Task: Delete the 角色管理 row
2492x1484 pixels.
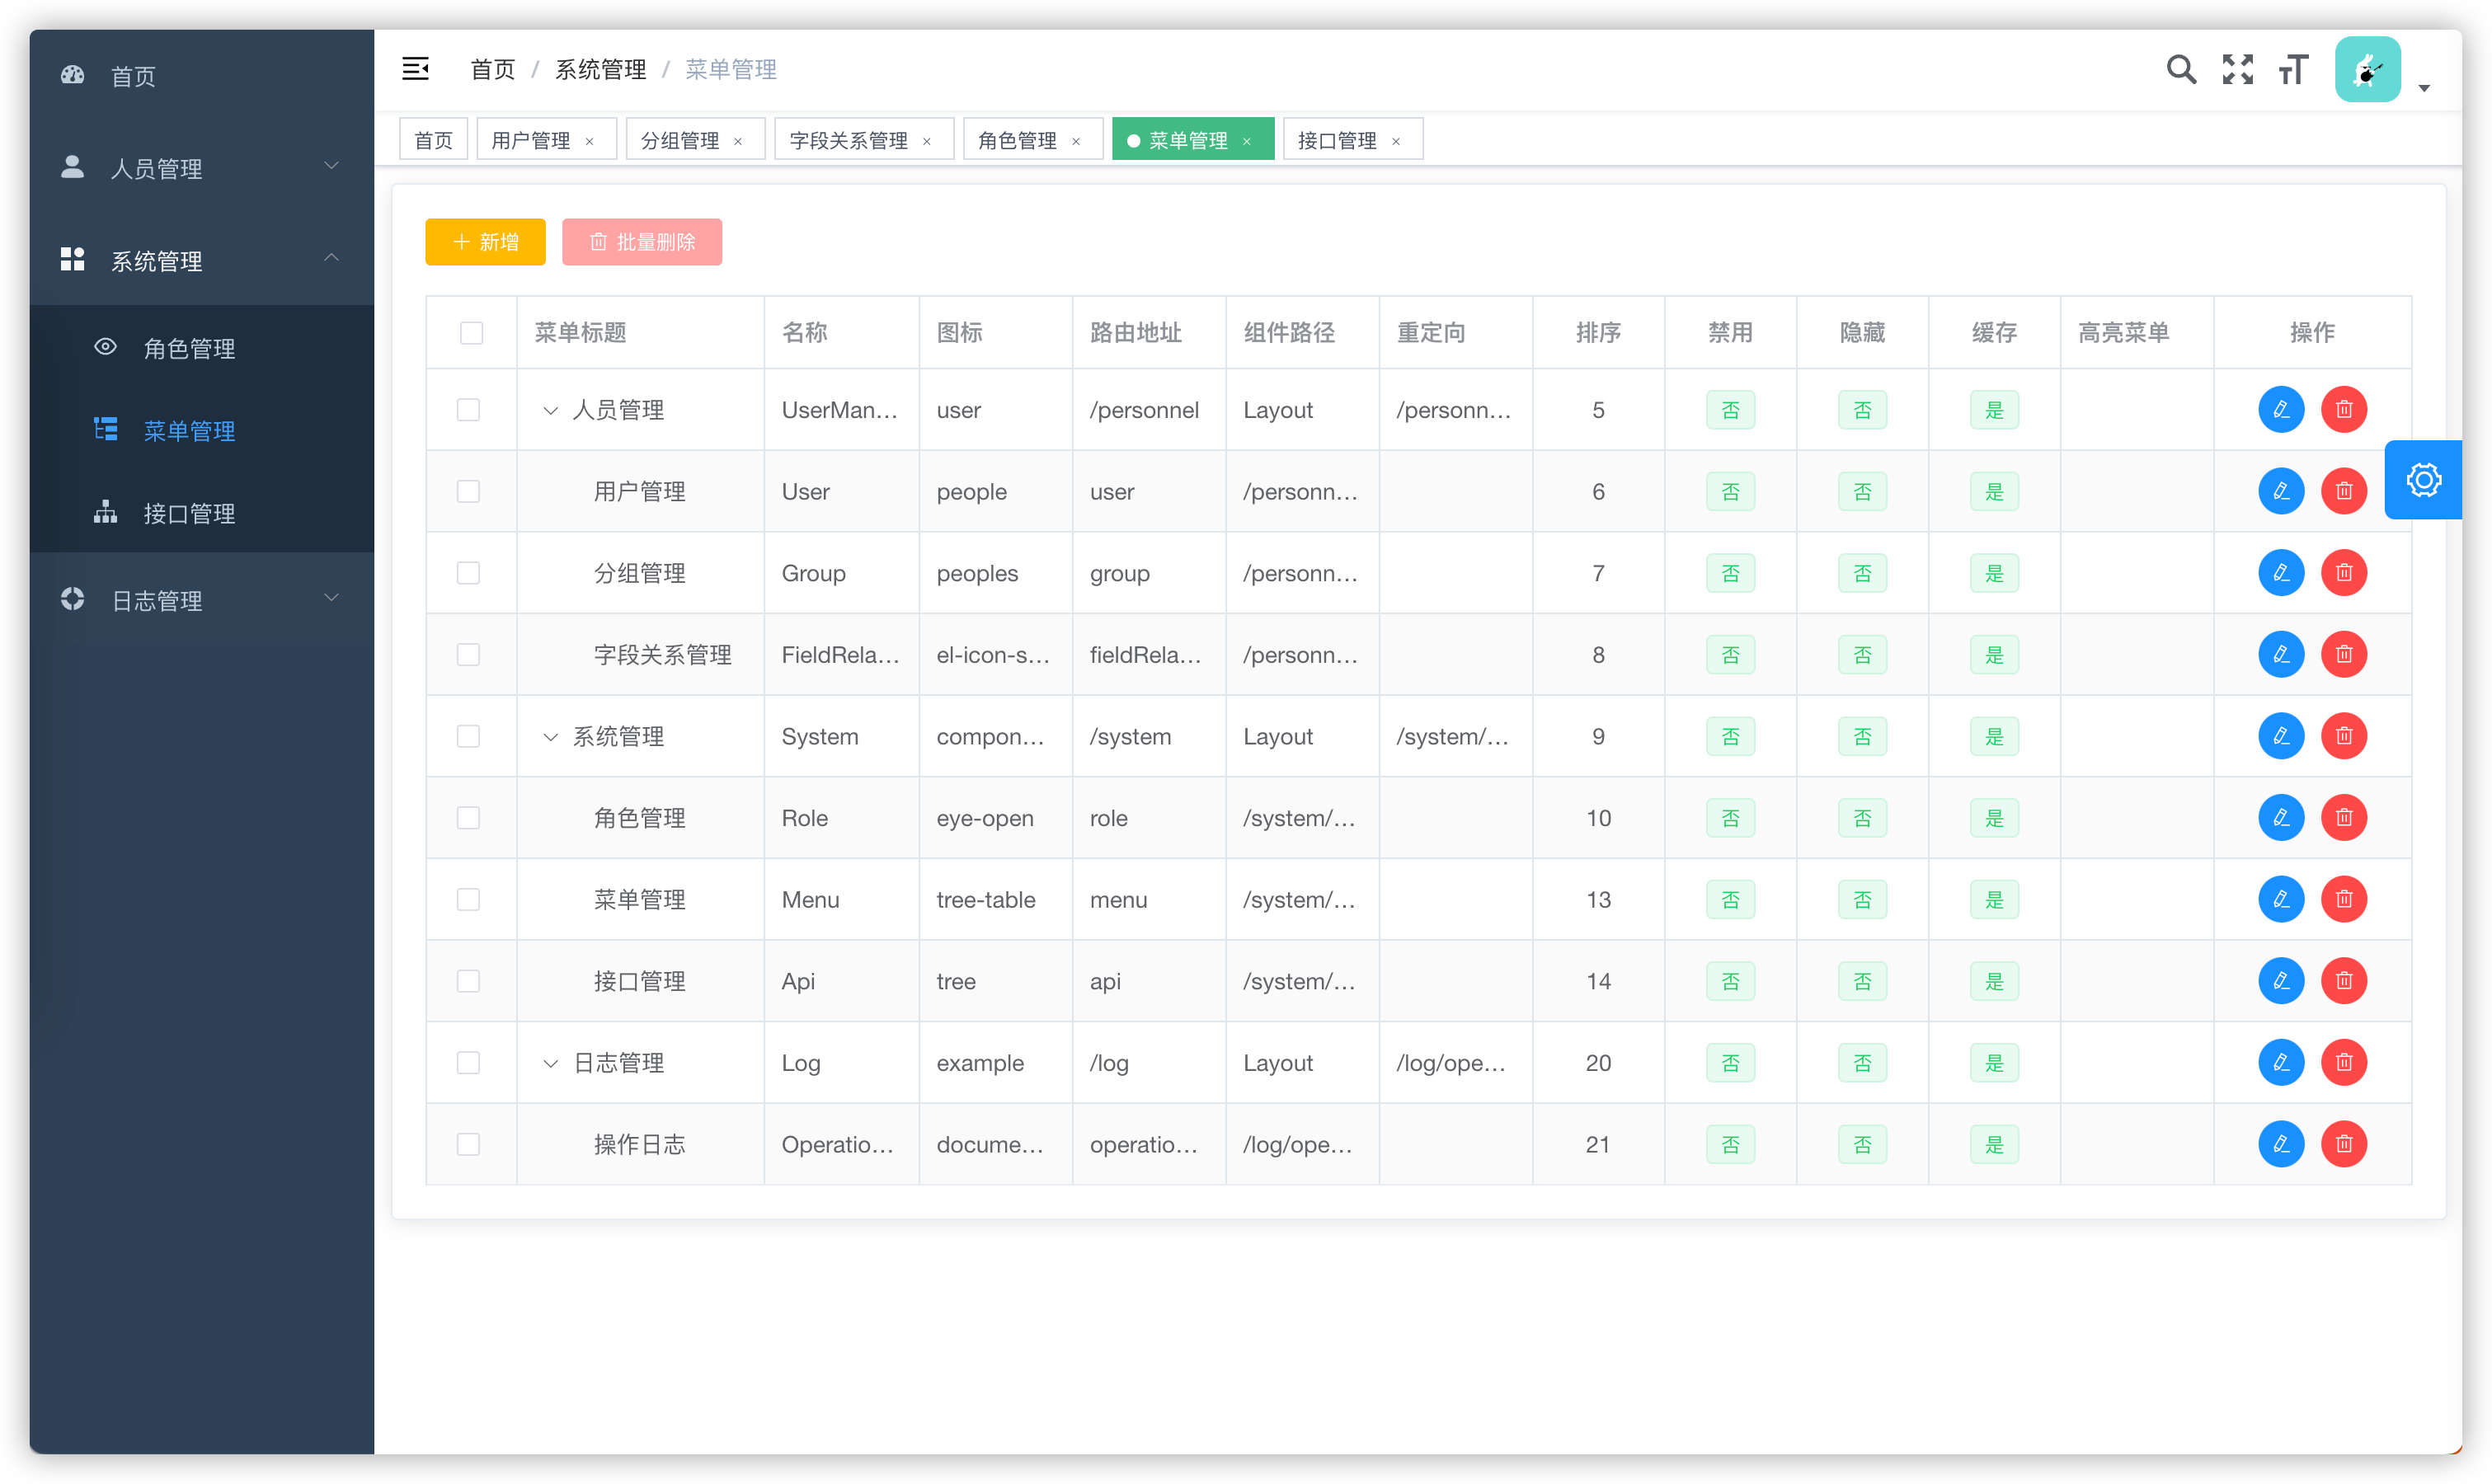Action: click(2343, 818)
